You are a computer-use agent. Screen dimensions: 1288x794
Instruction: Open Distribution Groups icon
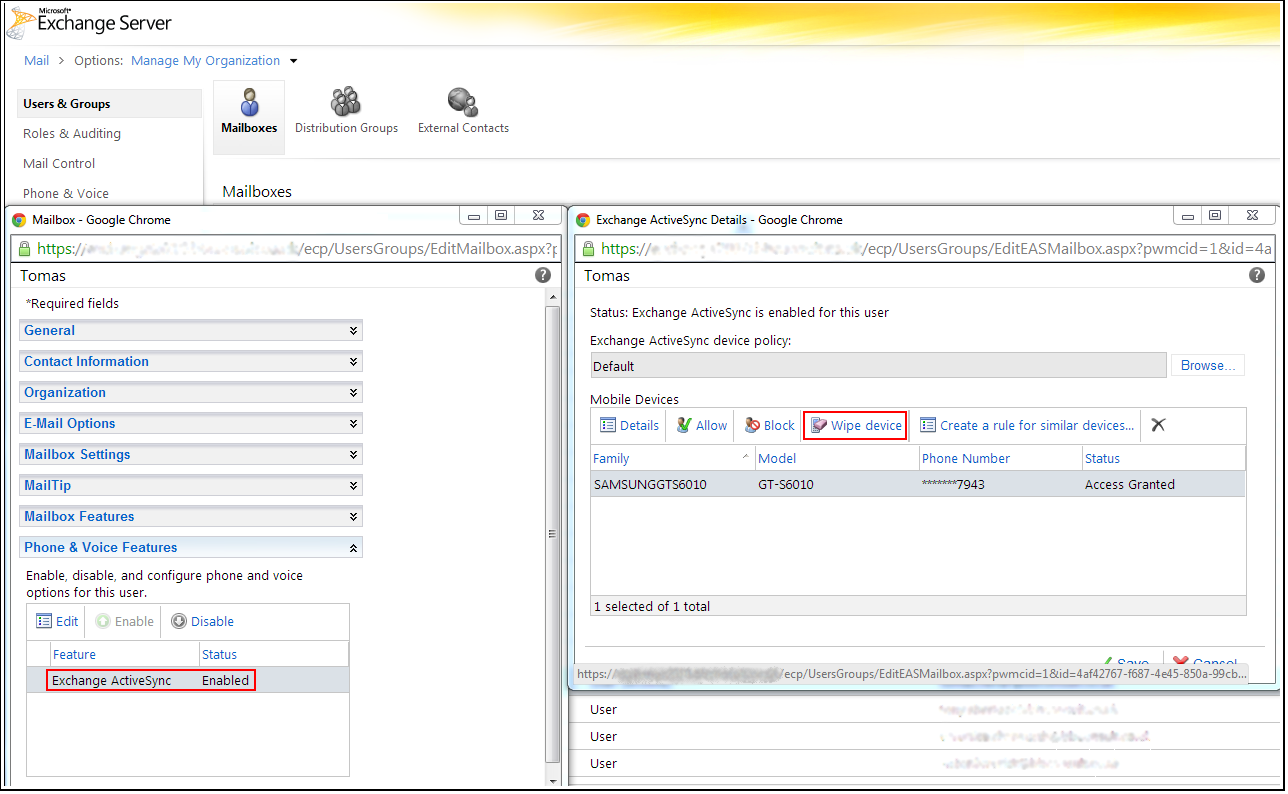pos(346,112)
